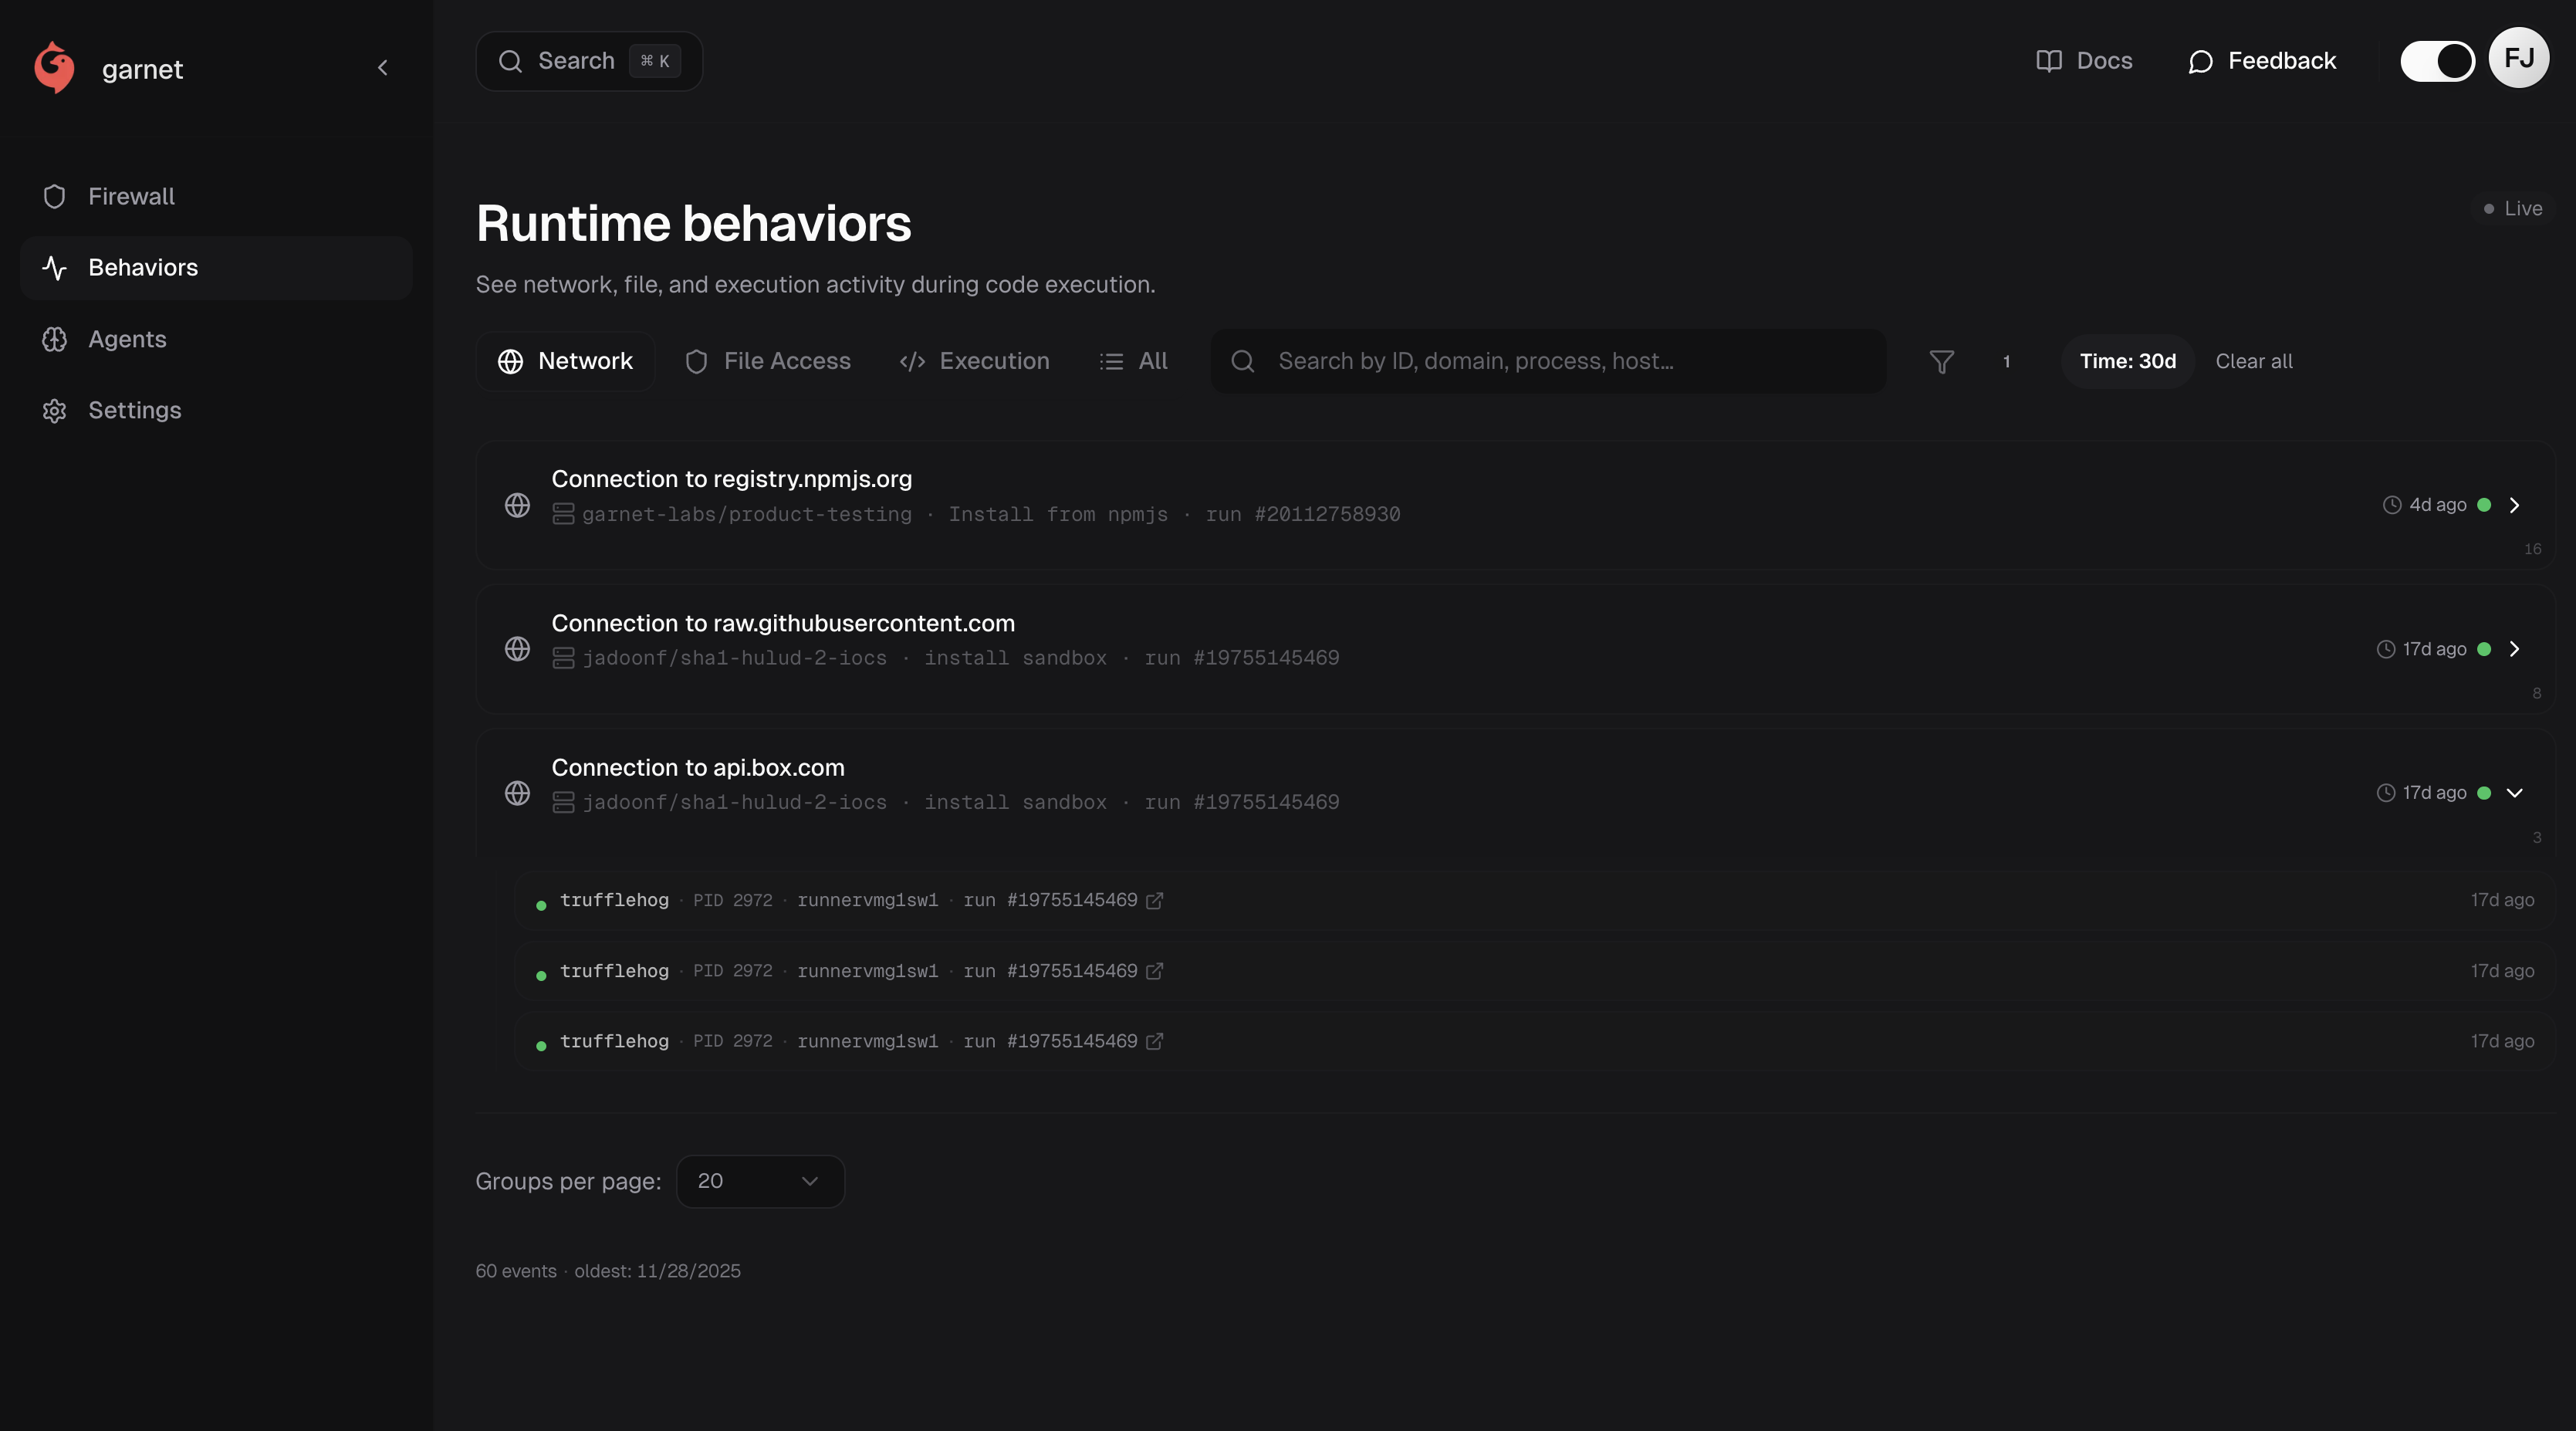This screenshot has height=1431, width=2576.
Task: Switch to the All events tab
Action: coord(1132,361)
